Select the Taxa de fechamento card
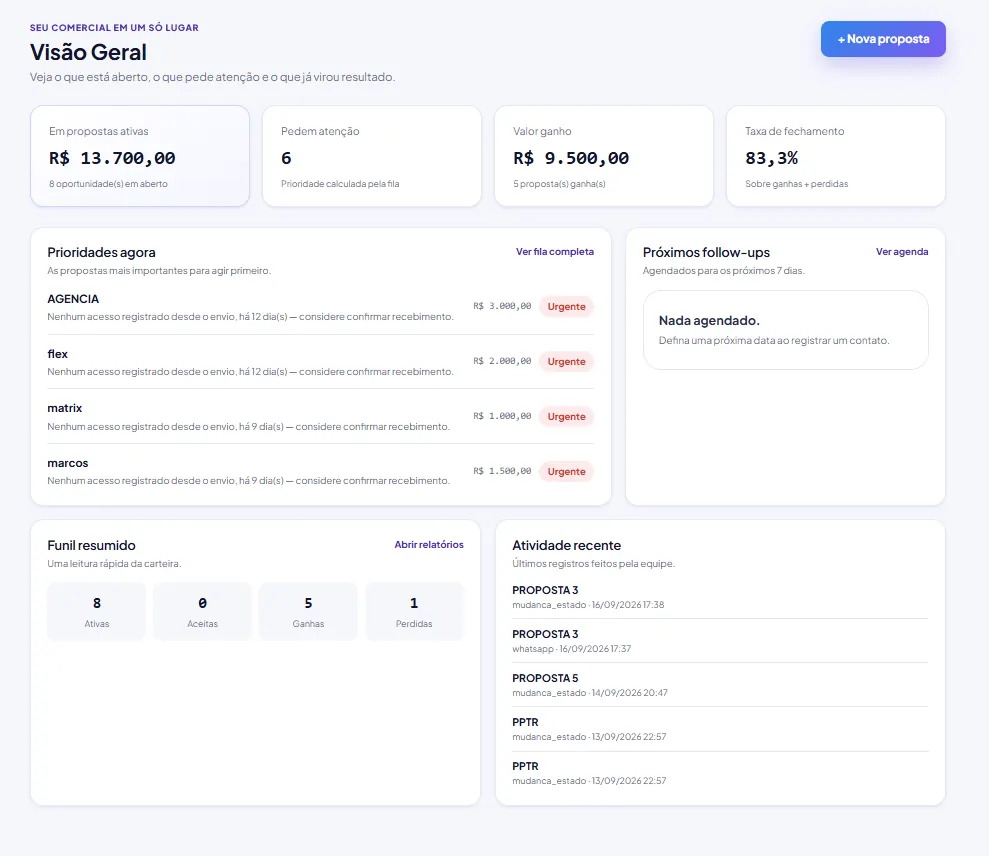 [x=836, y=156]
